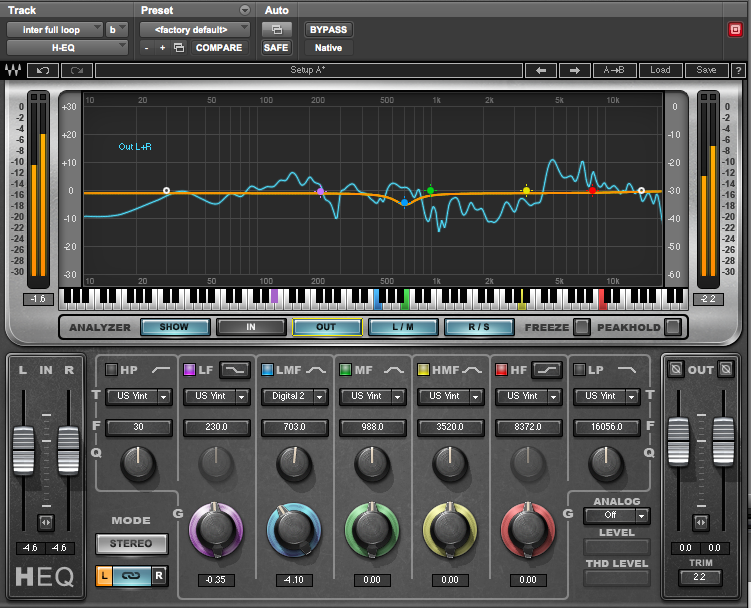This screenshot has height=608, width=751.
Task: Click the blue LMF gain knob
Action: point(293,528)
